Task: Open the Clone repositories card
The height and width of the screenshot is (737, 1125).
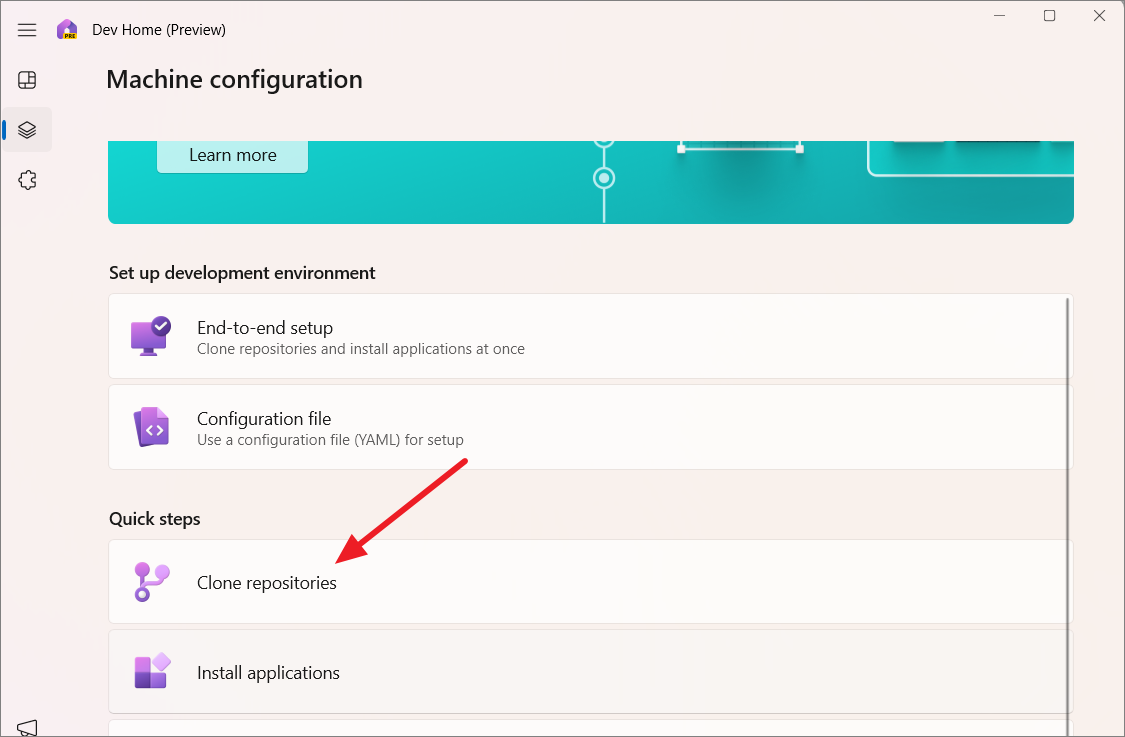Action: click(x=590, y=581)
